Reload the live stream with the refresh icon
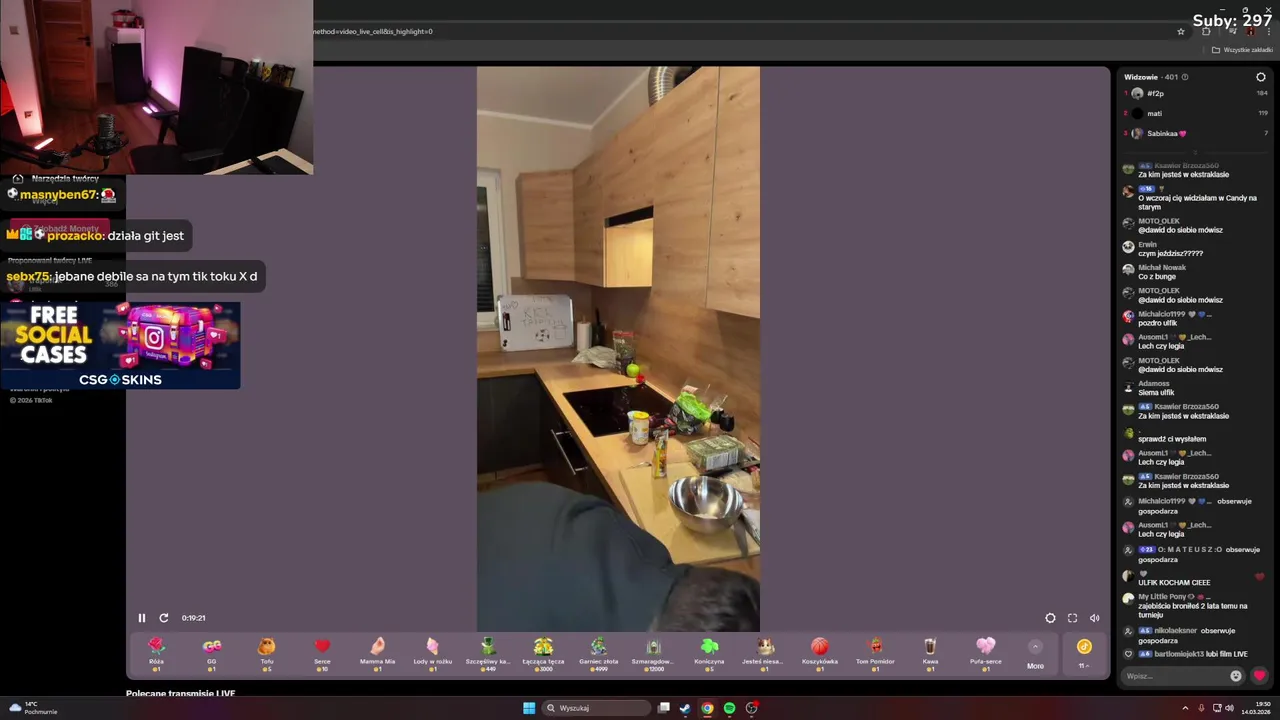Viewport: 1280px width, 720px height. [x=164, y=618]
